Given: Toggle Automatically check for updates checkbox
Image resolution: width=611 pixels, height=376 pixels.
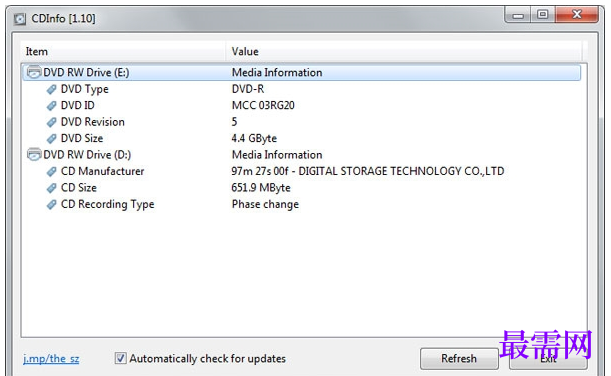Looking at the screenshot, I should click(x=120, y=358).
